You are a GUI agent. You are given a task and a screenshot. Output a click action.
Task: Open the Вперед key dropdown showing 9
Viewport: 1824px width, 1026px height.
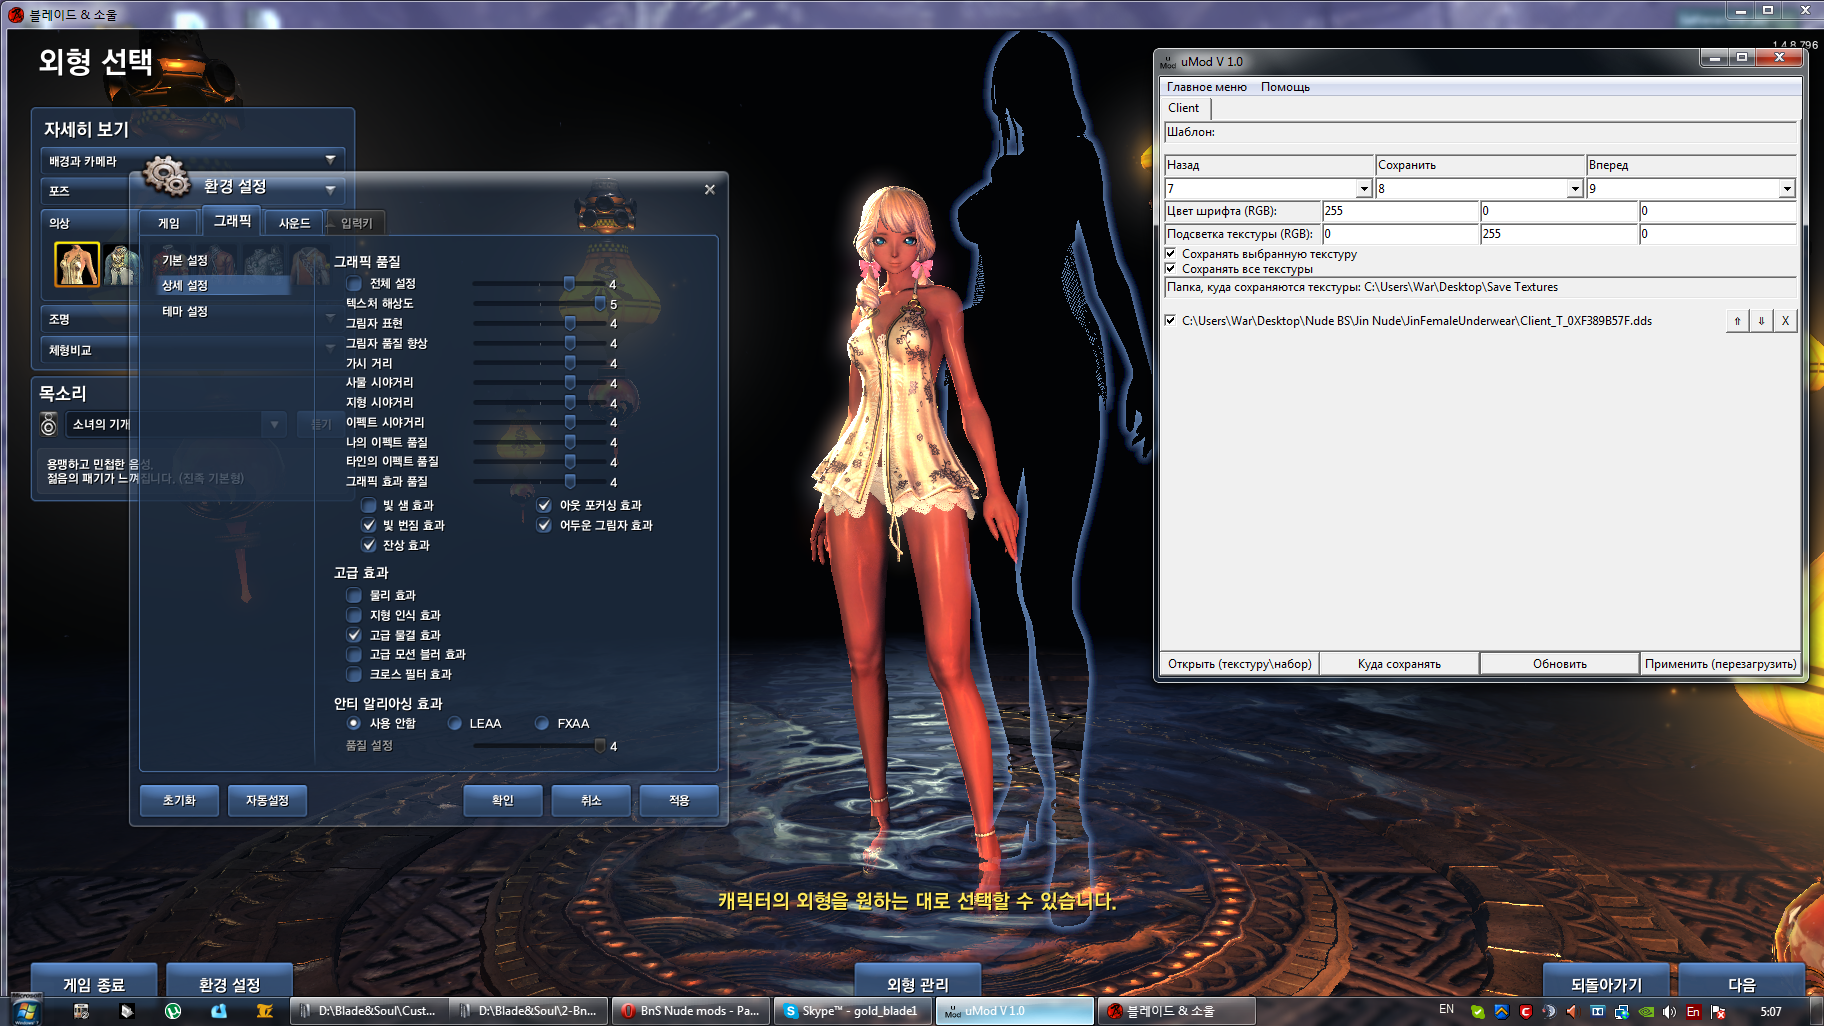click(x=1786, y=189)
